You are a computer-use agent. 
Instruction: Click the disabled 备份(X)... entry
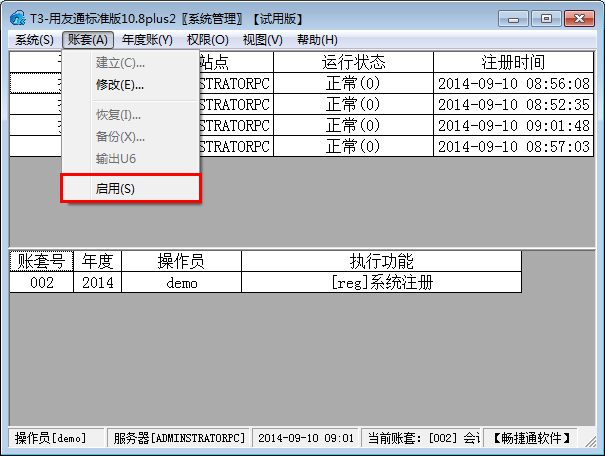pos(131,136)
